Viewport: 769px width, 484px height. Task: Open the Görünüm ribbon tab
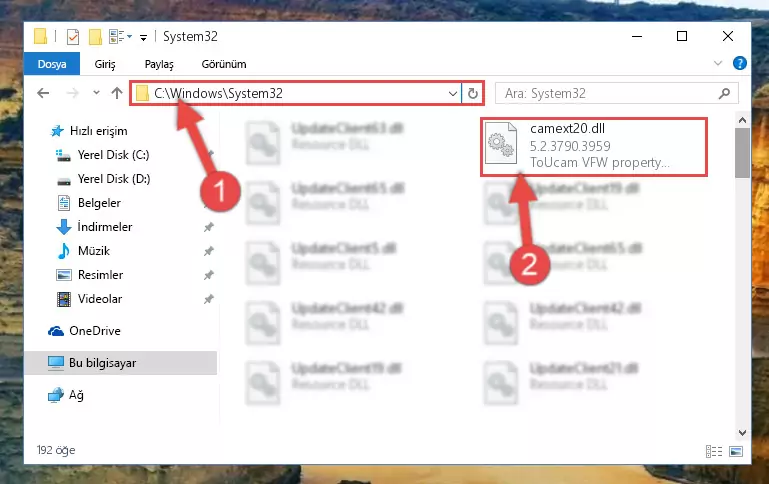(x=224, y=64)
